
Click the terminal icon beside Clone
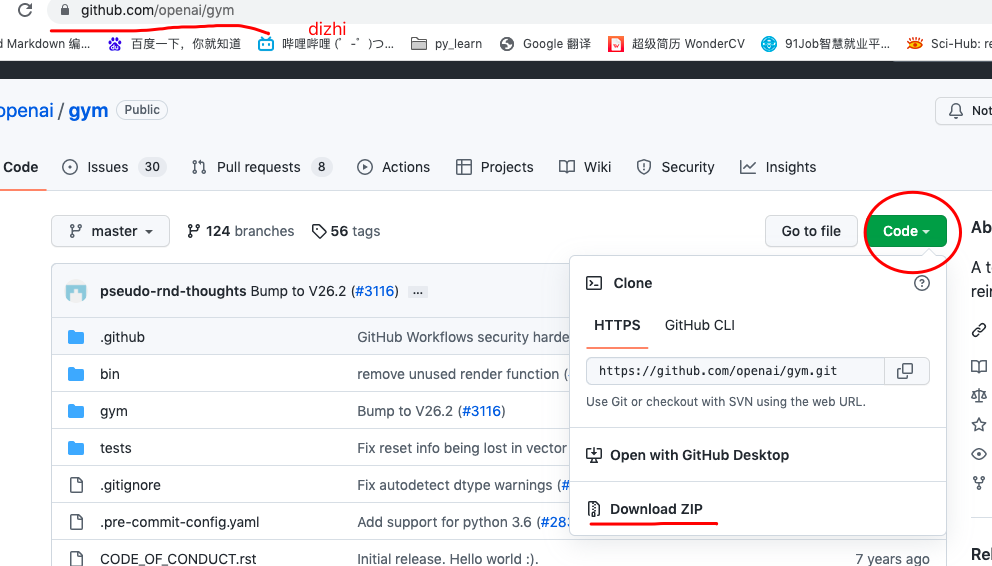point(593,283)
